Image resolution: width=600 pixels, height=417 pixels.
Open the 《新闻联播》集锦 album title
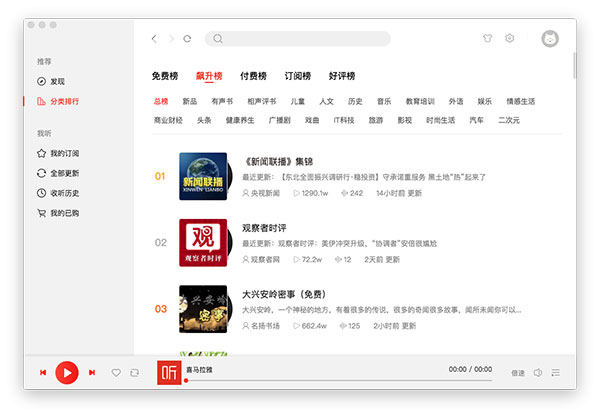coord(278,160)
